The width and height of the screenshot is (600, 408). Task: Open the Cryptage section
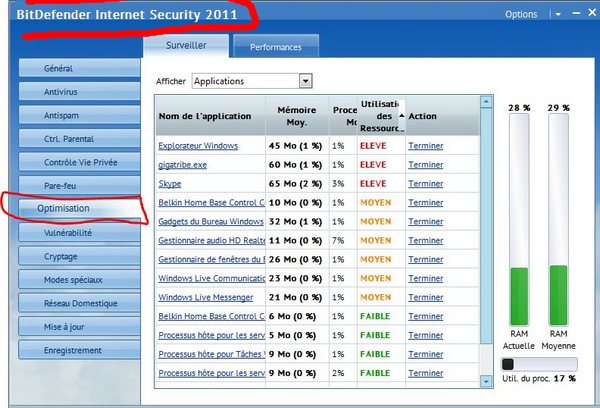[80, 256]
